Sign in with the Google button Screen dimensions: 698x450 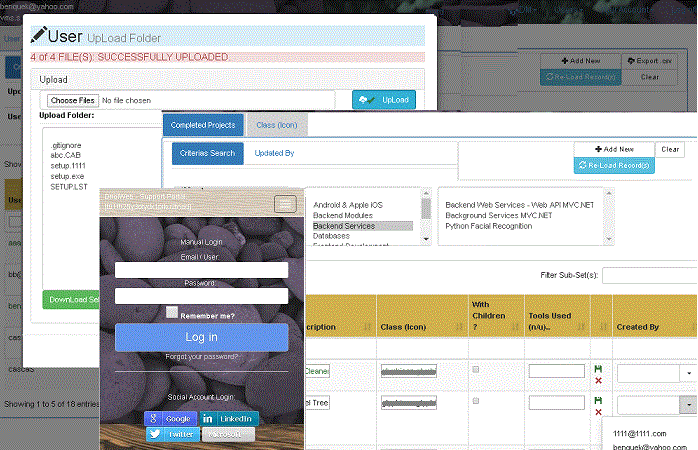click(168, 418)
